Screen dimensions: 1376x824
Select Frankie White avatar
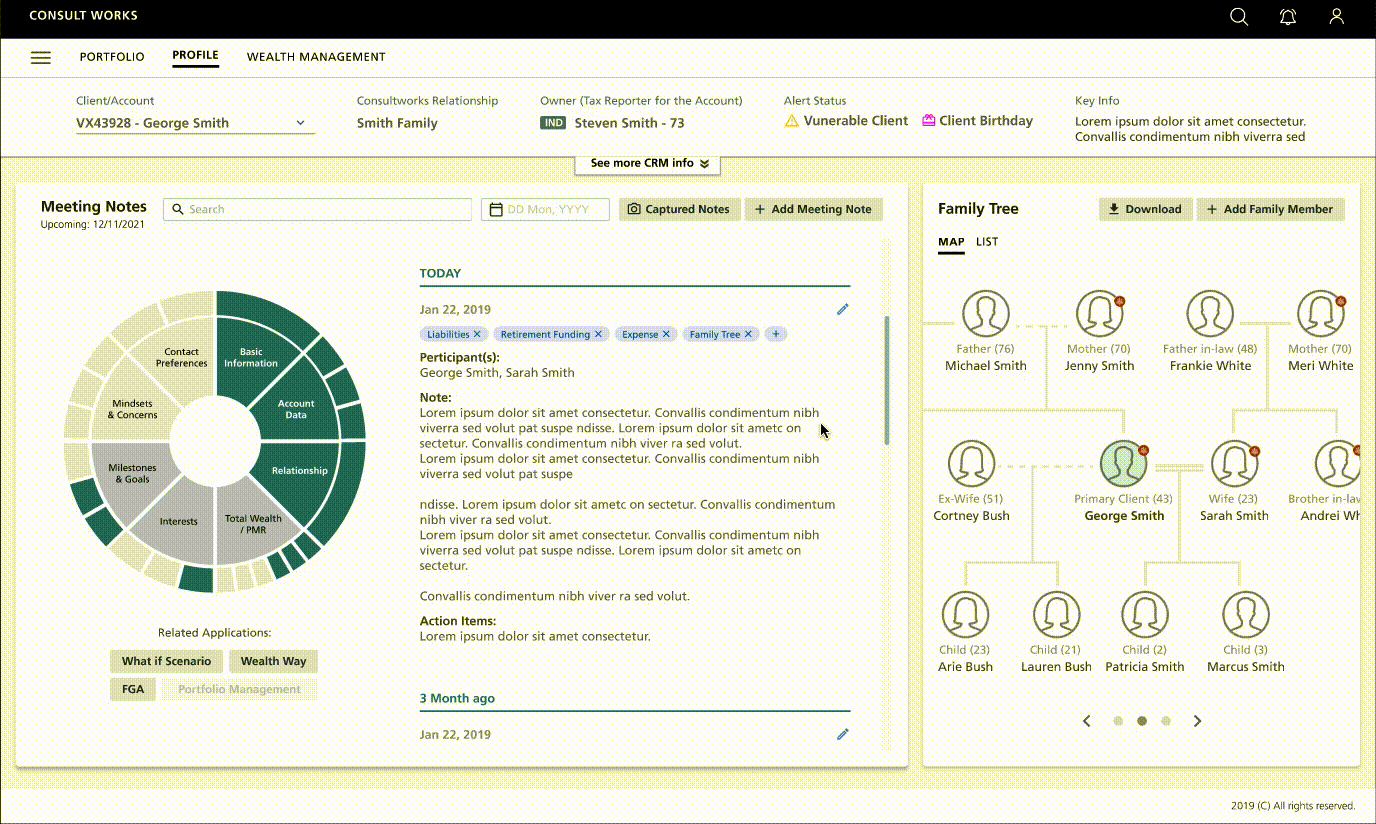[1210, 314]
